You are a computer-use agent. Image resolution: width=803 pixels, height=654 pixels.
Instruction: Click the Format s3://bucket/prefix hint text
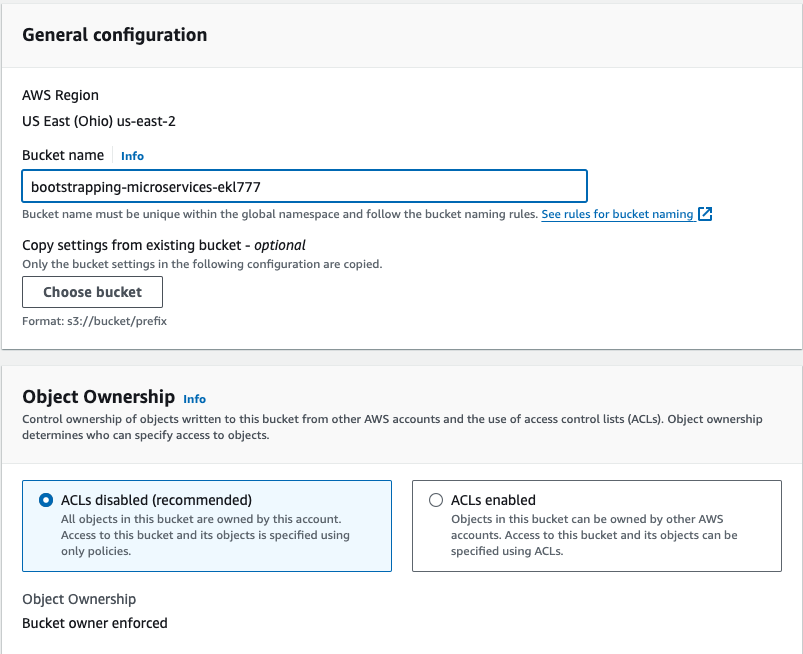[94, 321]
